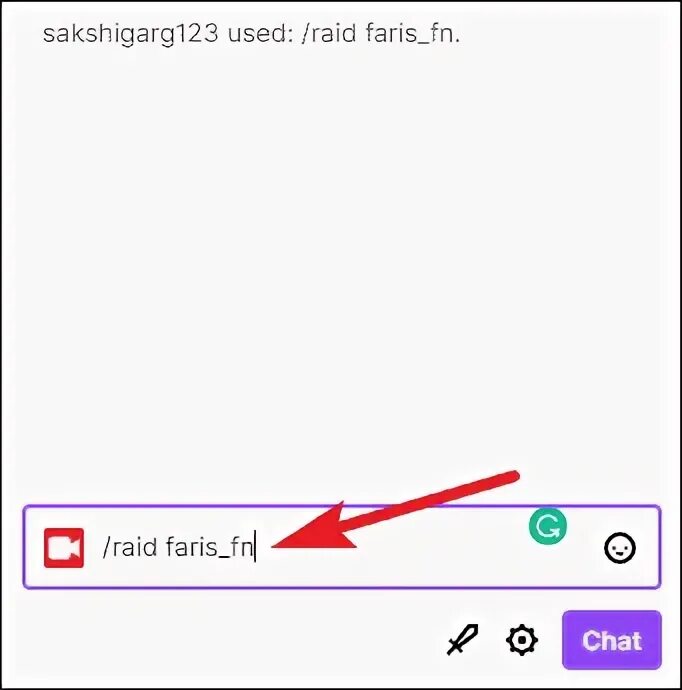Open chat settings gear icon
This screenshot has width=682, height=690.
pos(522,639)
